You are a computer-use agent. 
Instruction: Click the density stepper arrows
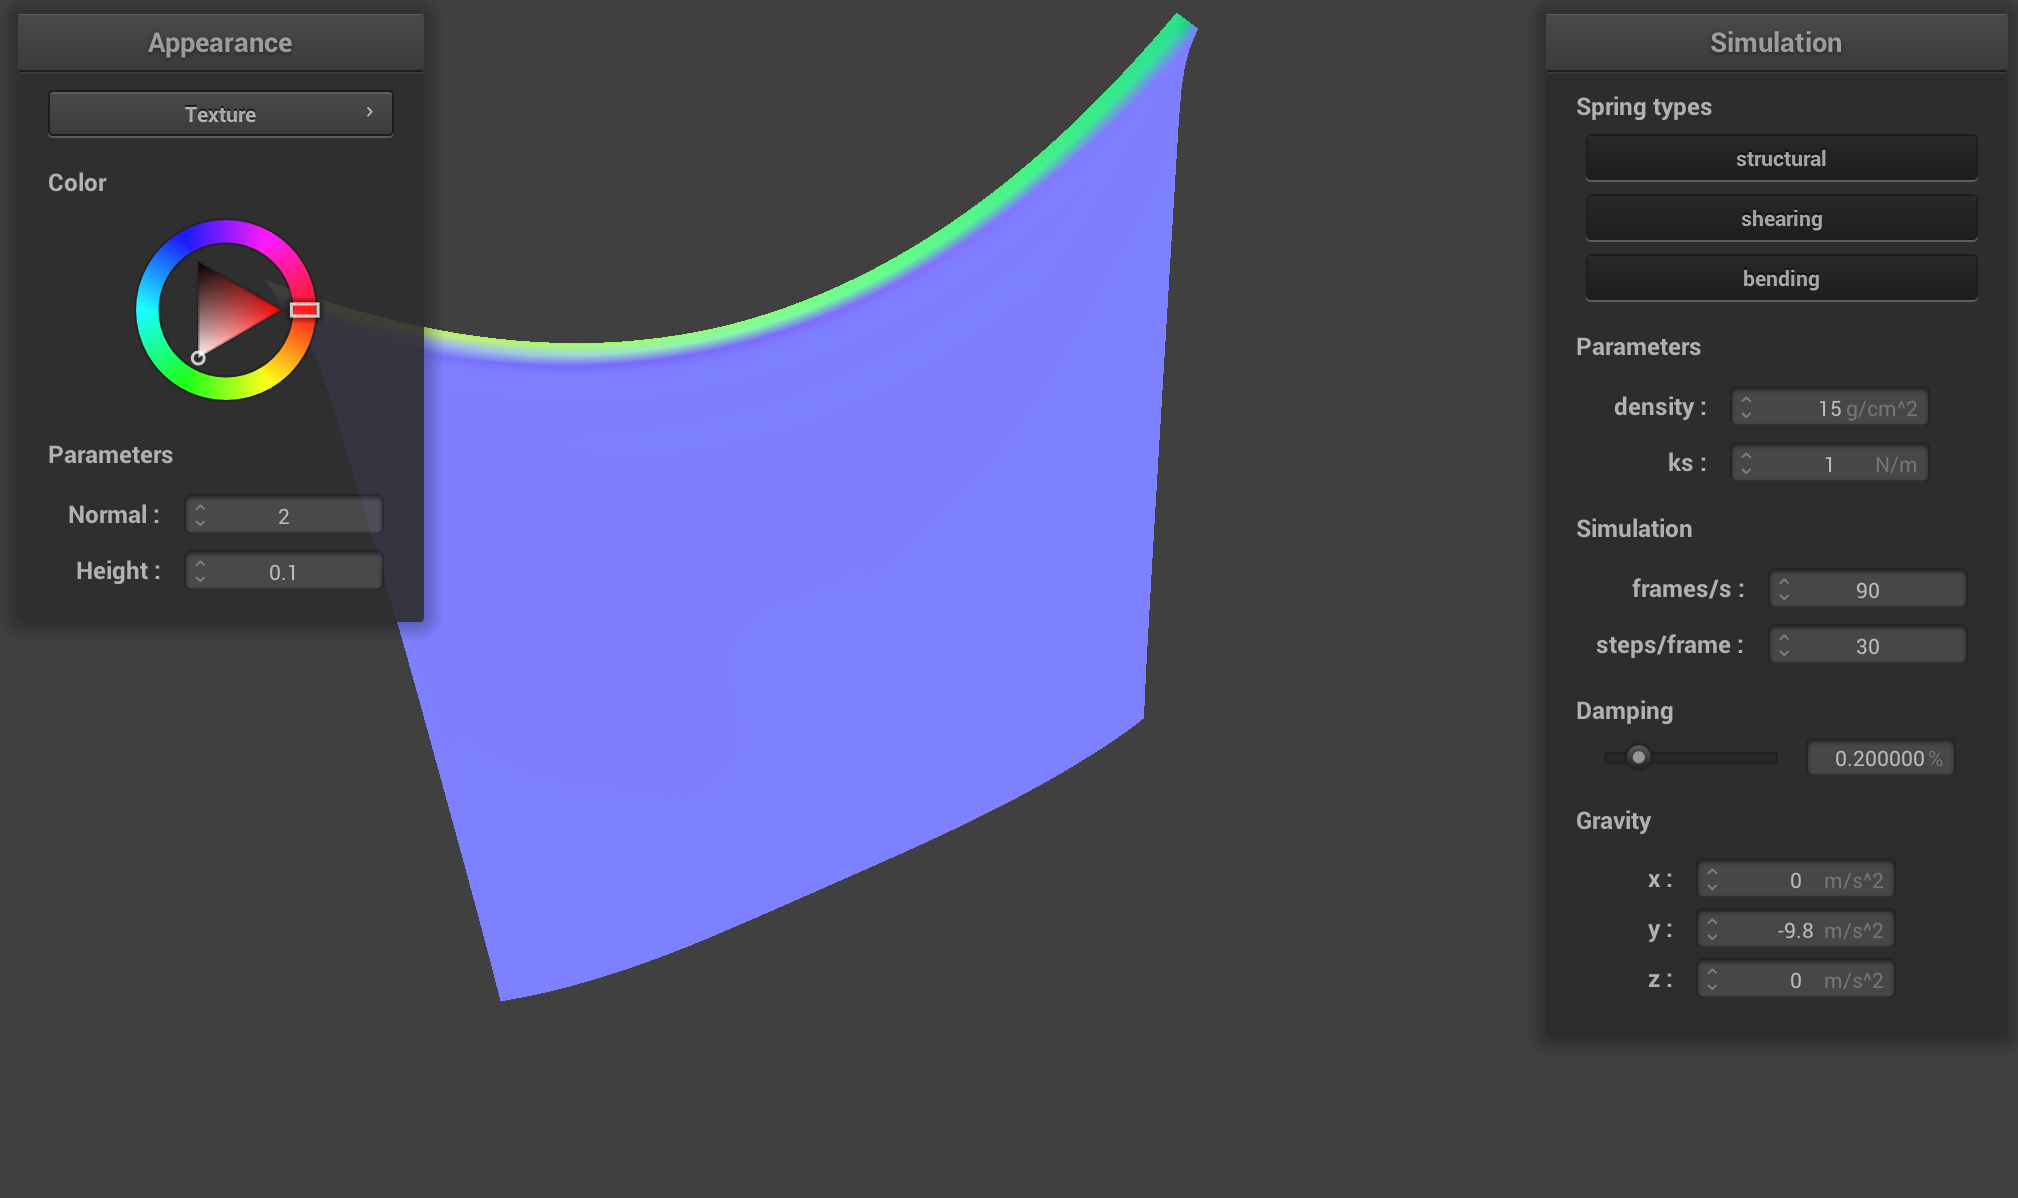click(1746, 407)
